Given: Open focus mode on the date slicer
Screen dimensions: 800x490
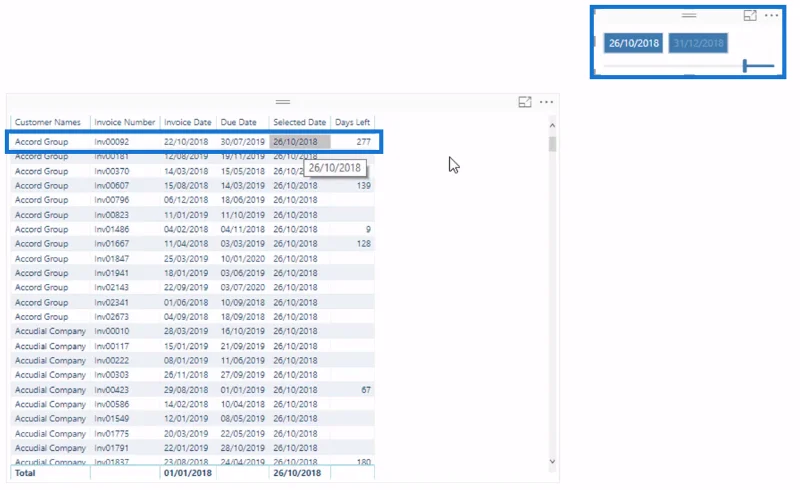Looking at the screenshot, I should [x=750, y=16].
